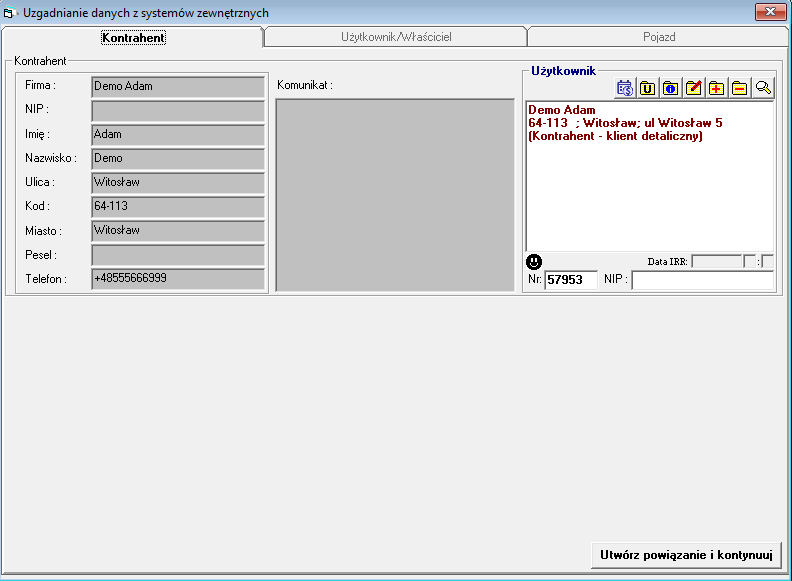Click the Kod field showing 64-113

177,206
